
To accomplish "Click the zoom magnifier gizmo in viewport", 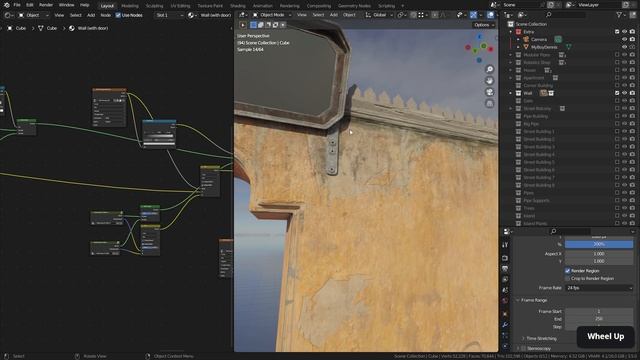I will tap(489, 69).
